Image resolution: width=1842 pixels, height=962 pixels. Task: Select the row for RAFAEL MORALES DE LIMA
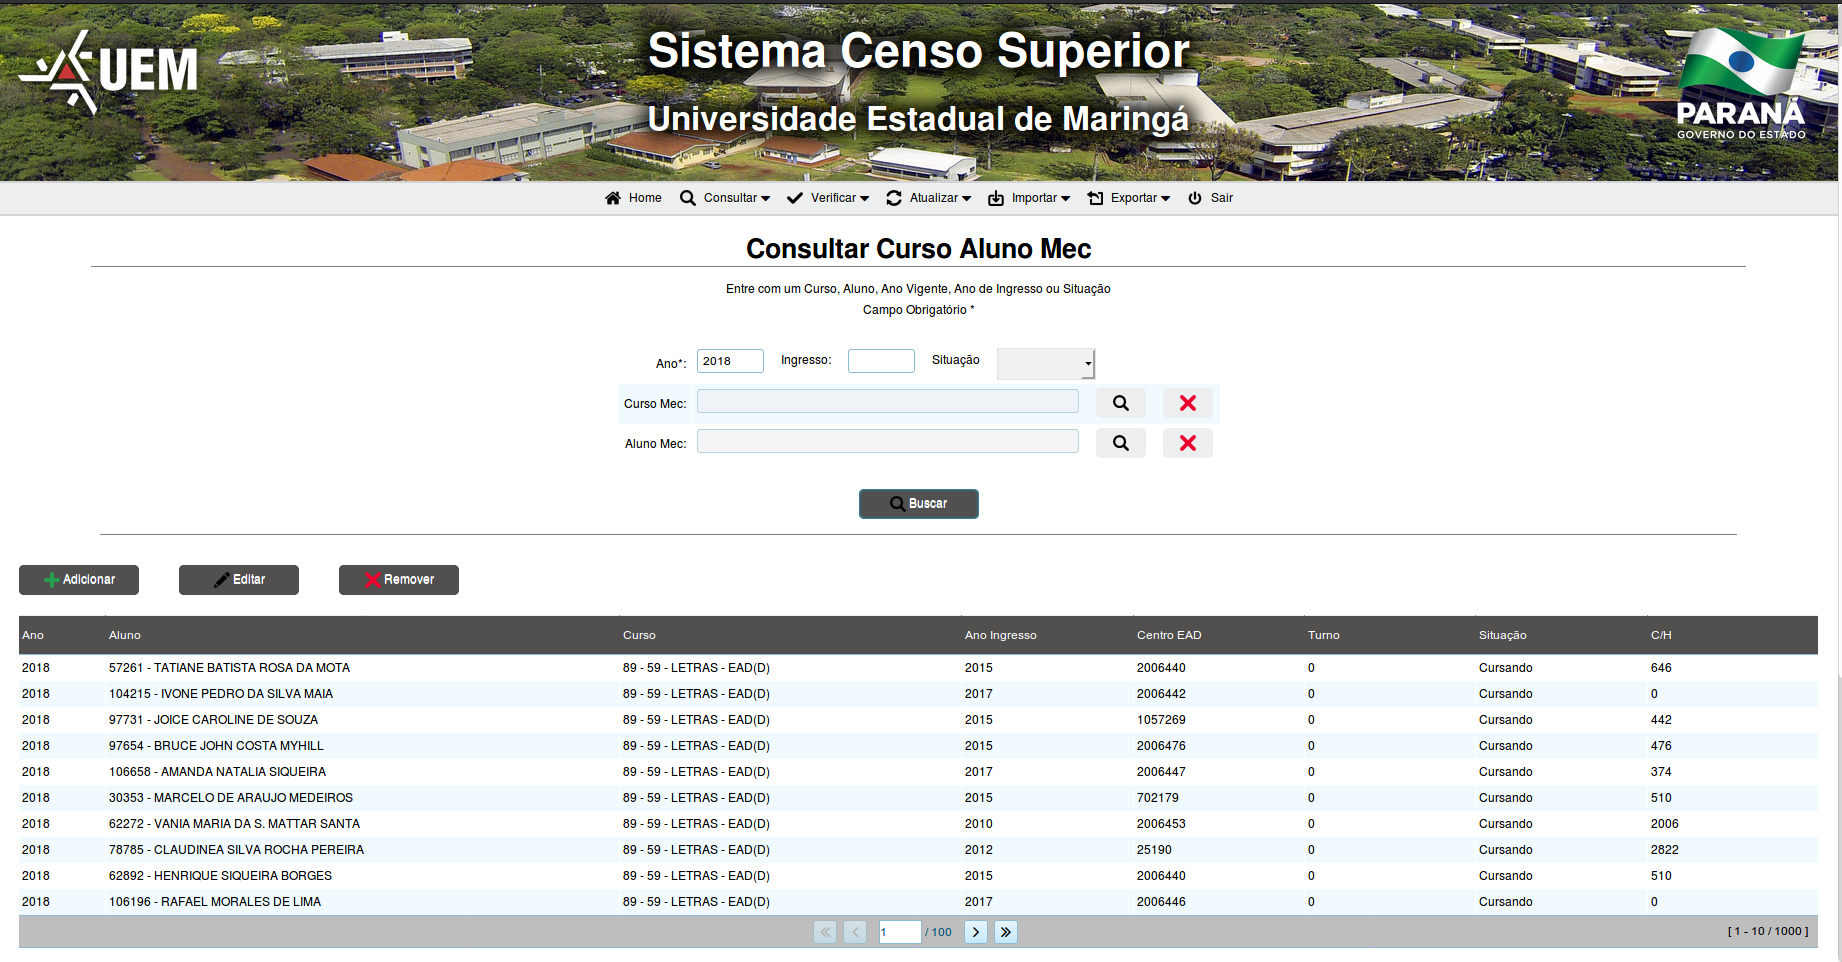[400, 901]
